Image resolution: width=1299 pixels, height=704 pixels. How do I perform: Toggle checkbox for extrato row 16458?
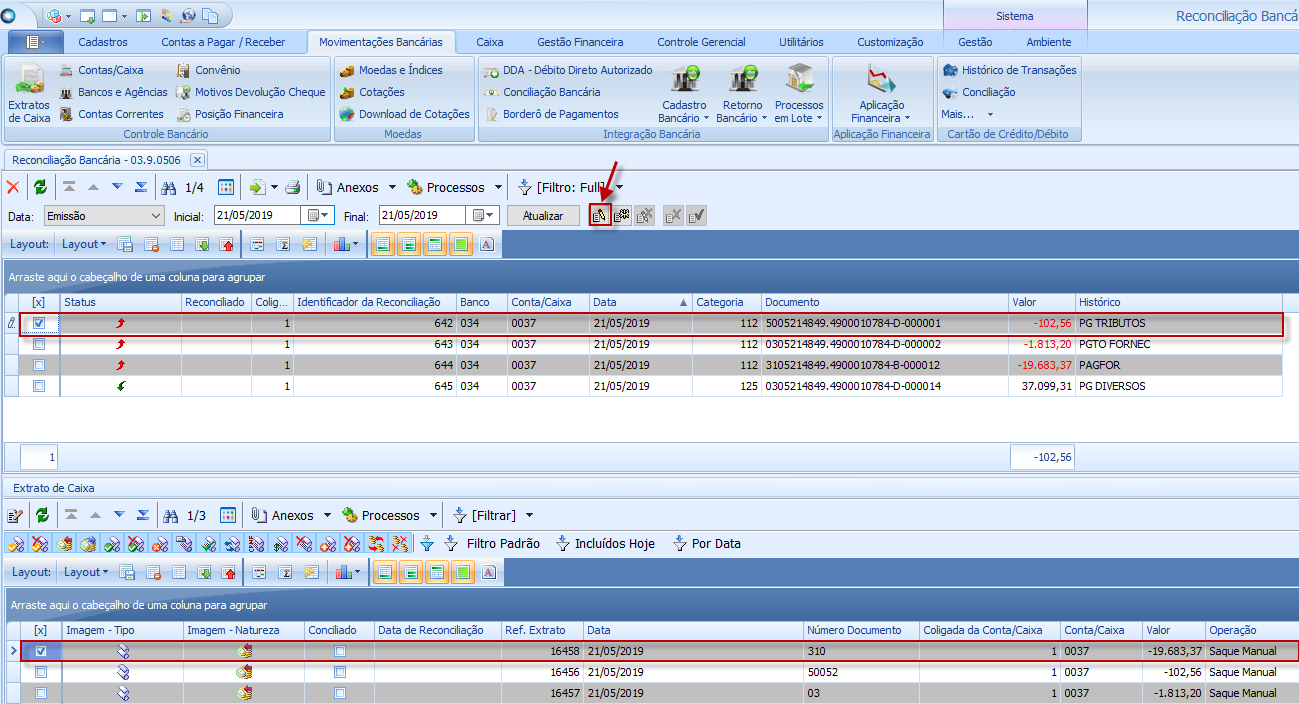coord(40,651)
